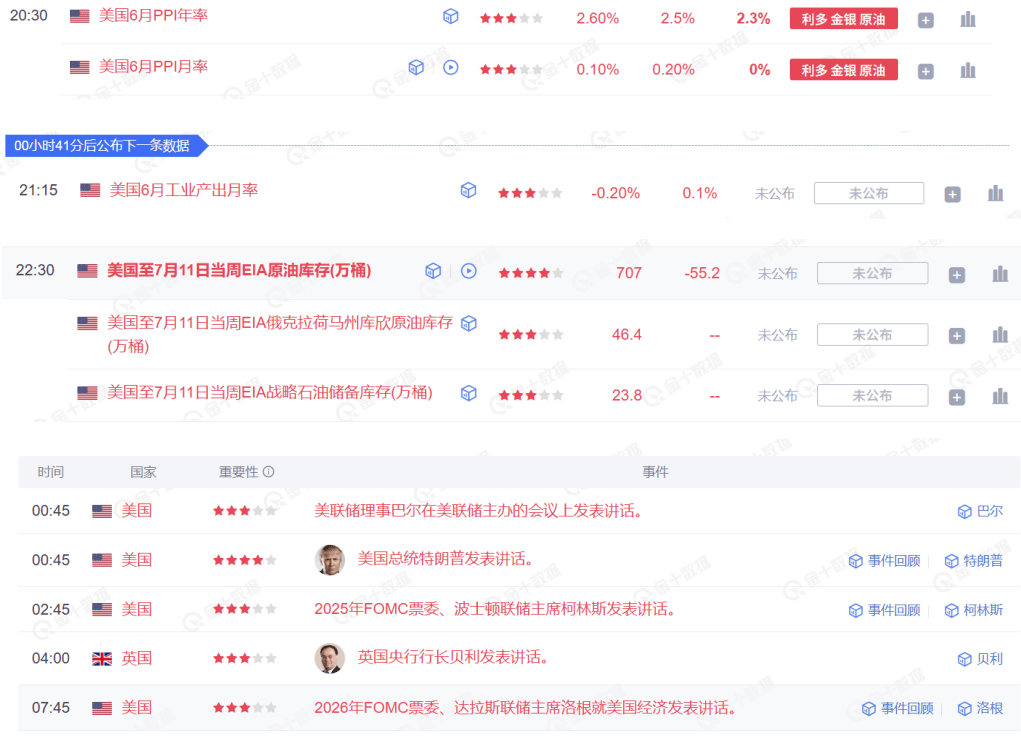
Task: Play video for 美国6月PPI月率
Action: point(451,67)
